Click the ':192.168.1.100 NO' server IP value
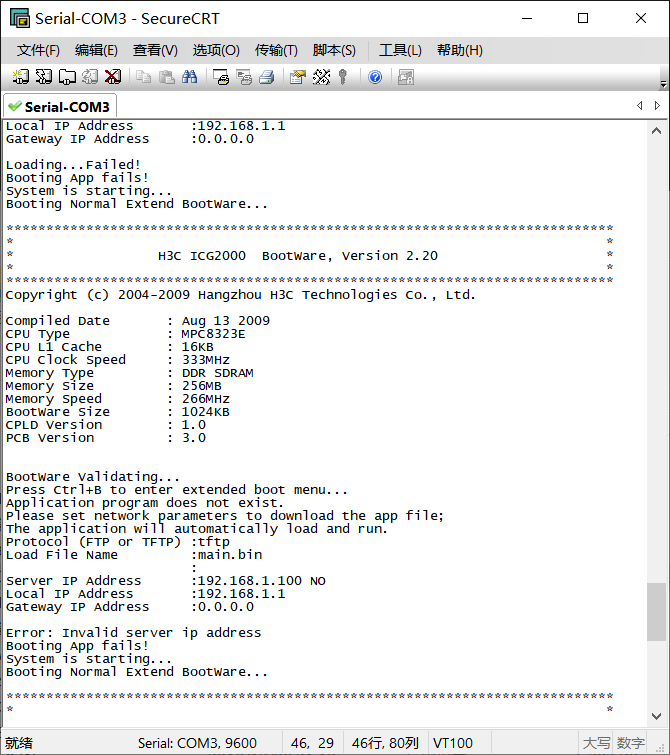The height and width of the screenshot is (755, 670). tap(259, 581)
